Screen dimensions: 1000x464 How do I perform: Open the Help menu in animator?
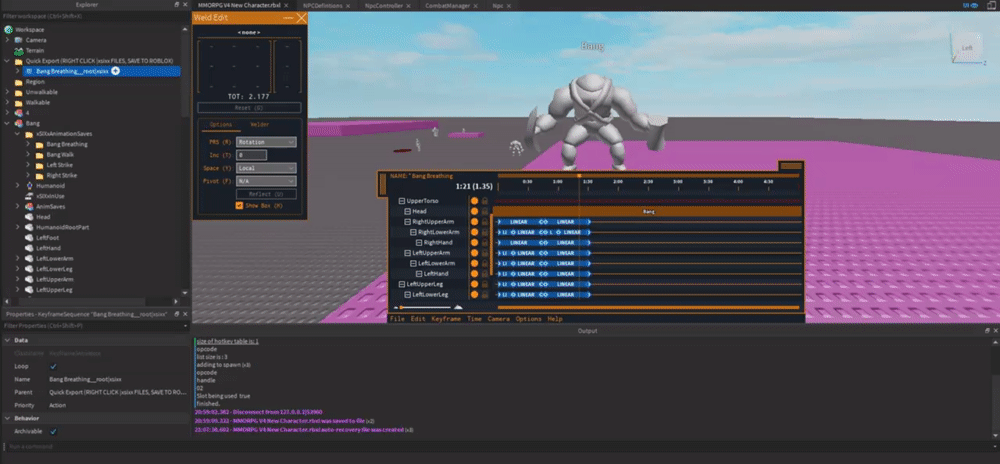tap(555, 319)
